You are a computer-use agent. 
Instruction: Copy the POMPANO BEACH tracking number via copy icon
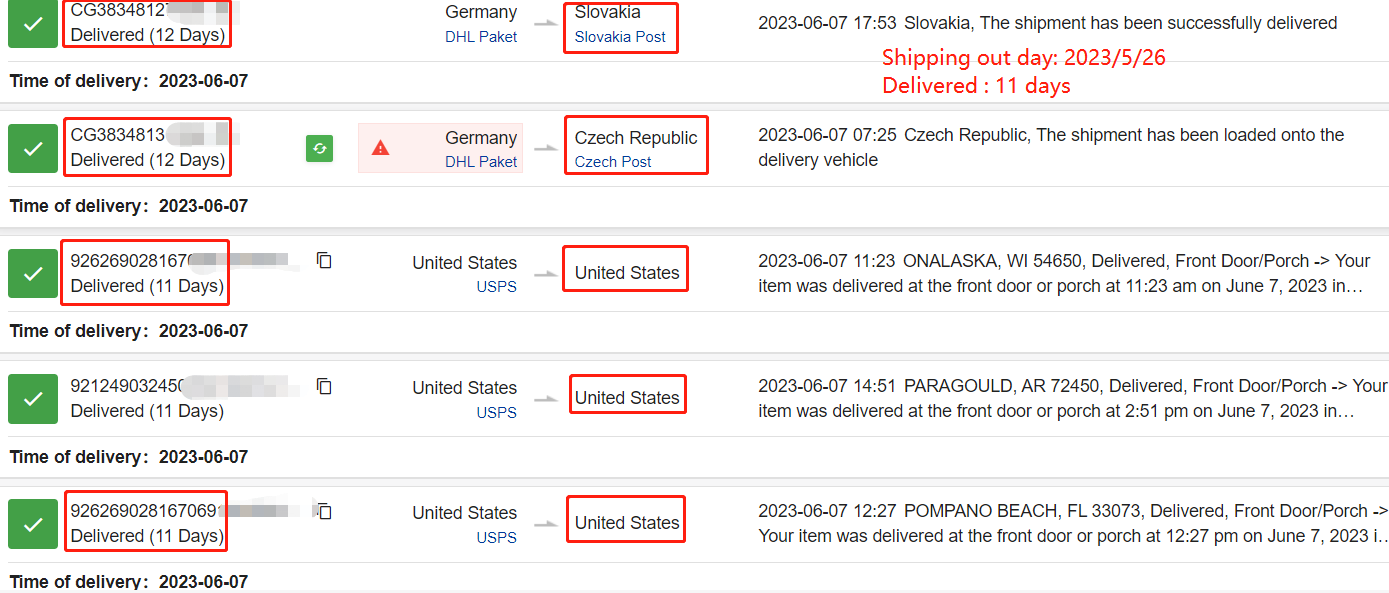click(324, 511)
